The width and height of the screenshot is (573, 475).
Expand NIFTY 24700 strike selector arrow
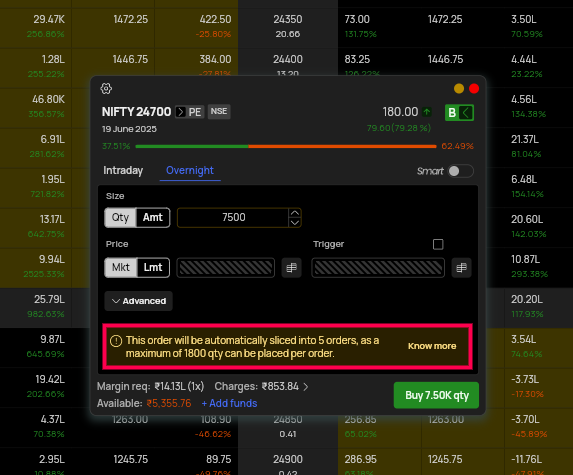point(181,112)
